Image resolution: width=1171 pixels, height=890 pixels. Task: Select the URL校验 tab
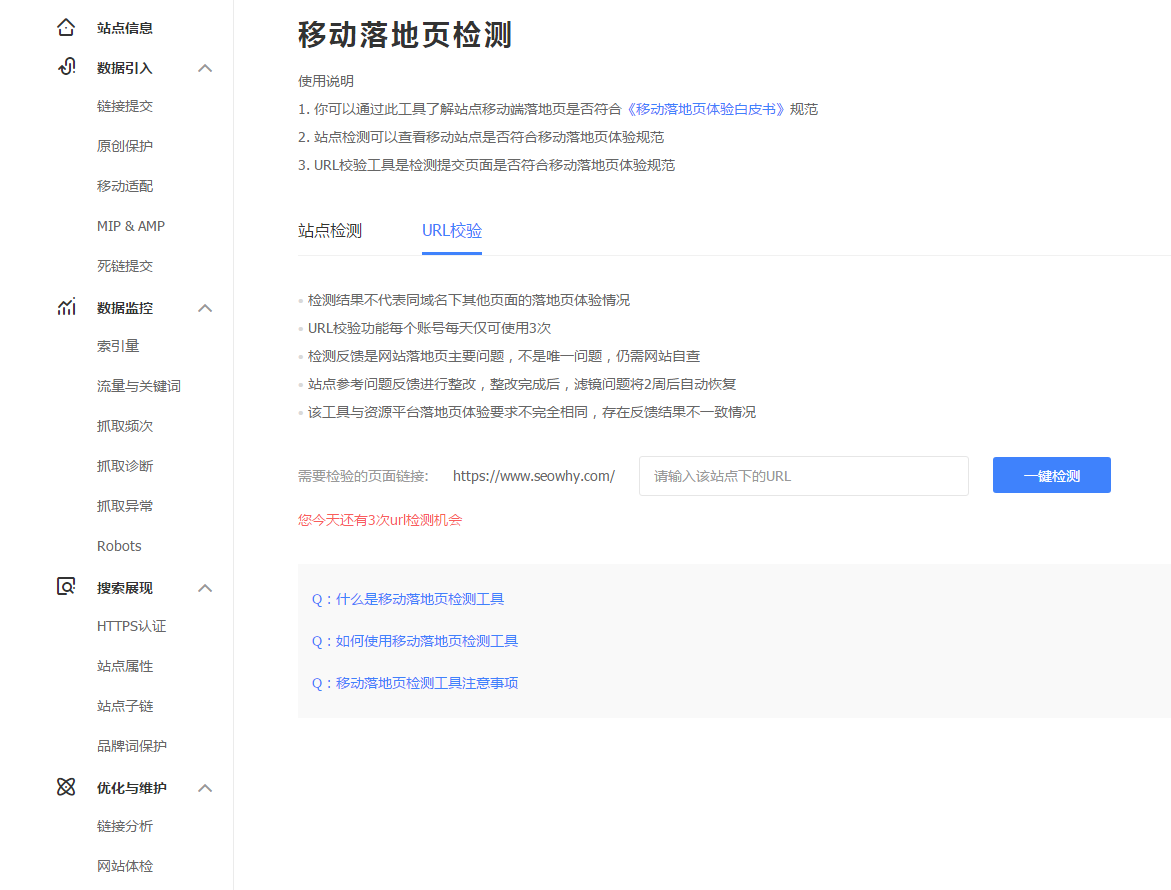[451, 229]
